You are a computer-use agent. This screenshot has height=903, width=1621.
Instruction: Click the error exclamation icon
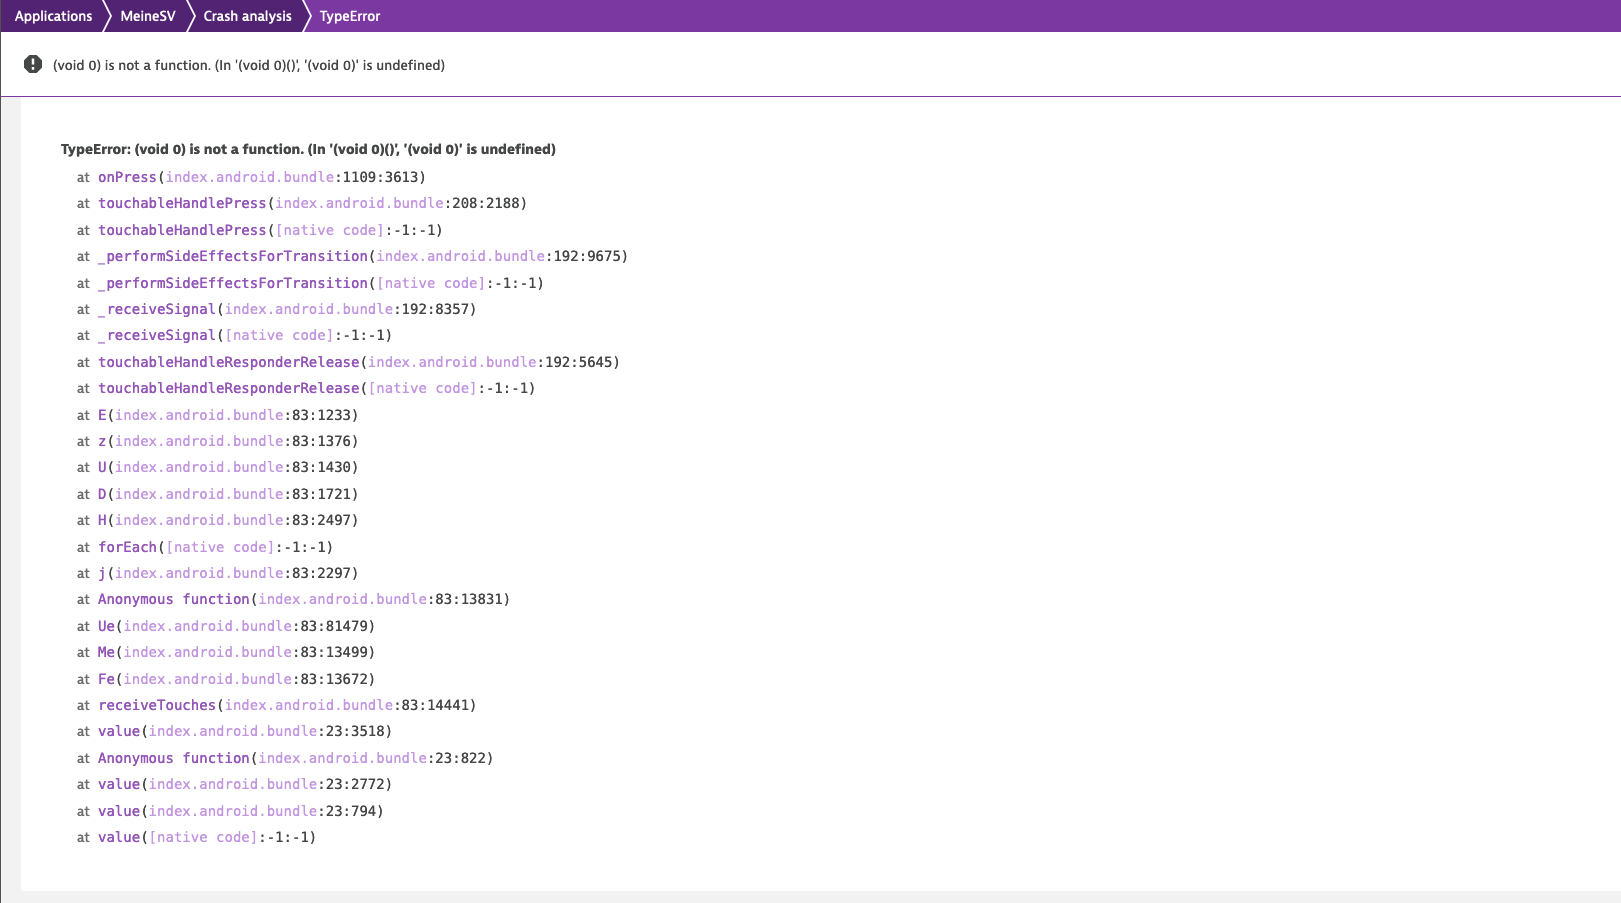33,65
